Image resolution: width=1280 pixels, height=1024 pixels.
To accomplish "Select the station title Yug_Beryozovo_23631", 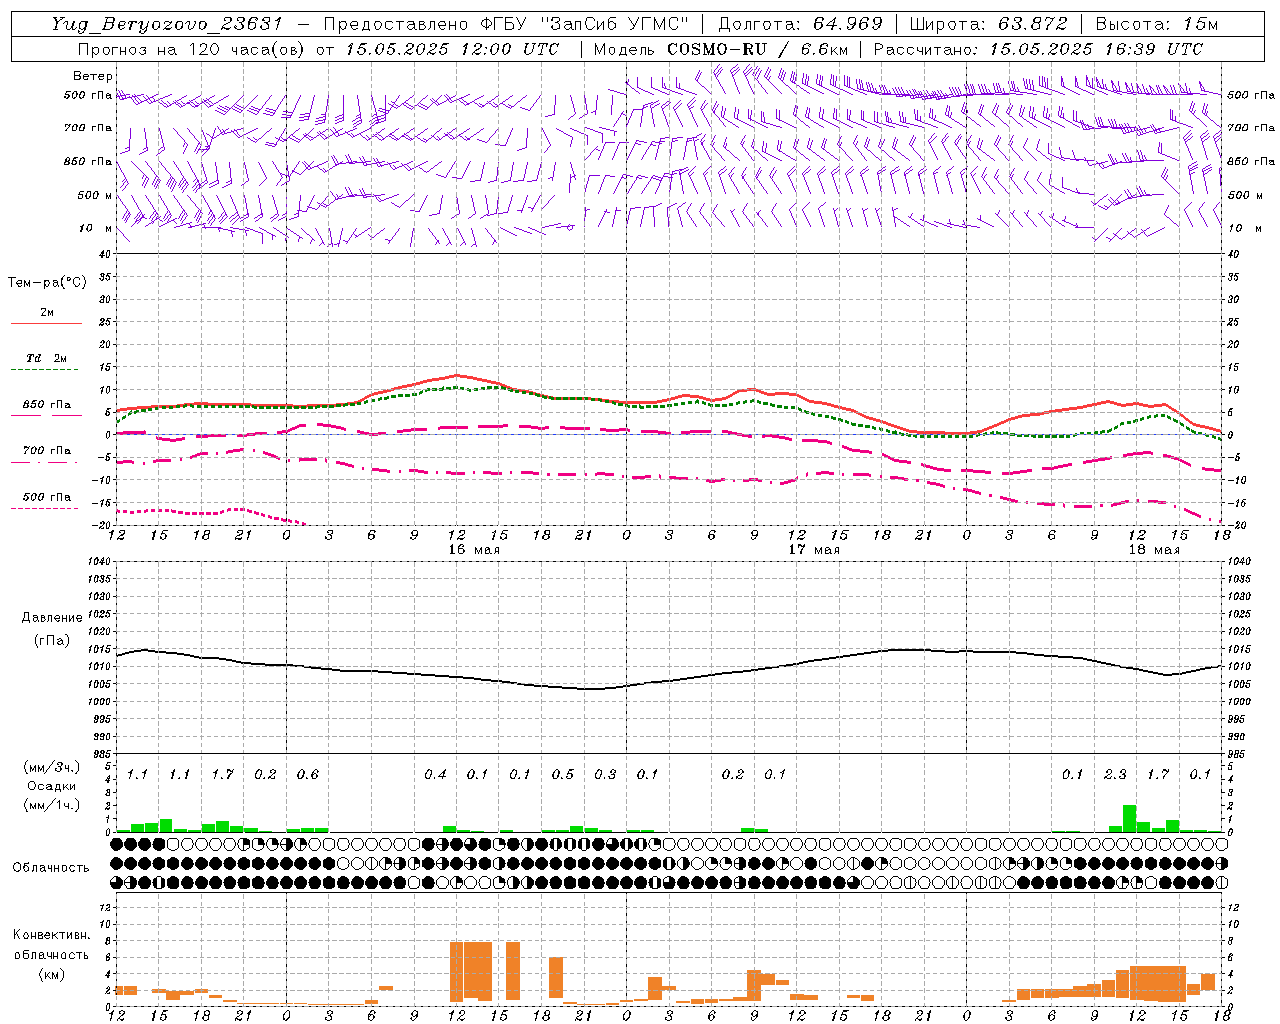I will tap(168, 24).
